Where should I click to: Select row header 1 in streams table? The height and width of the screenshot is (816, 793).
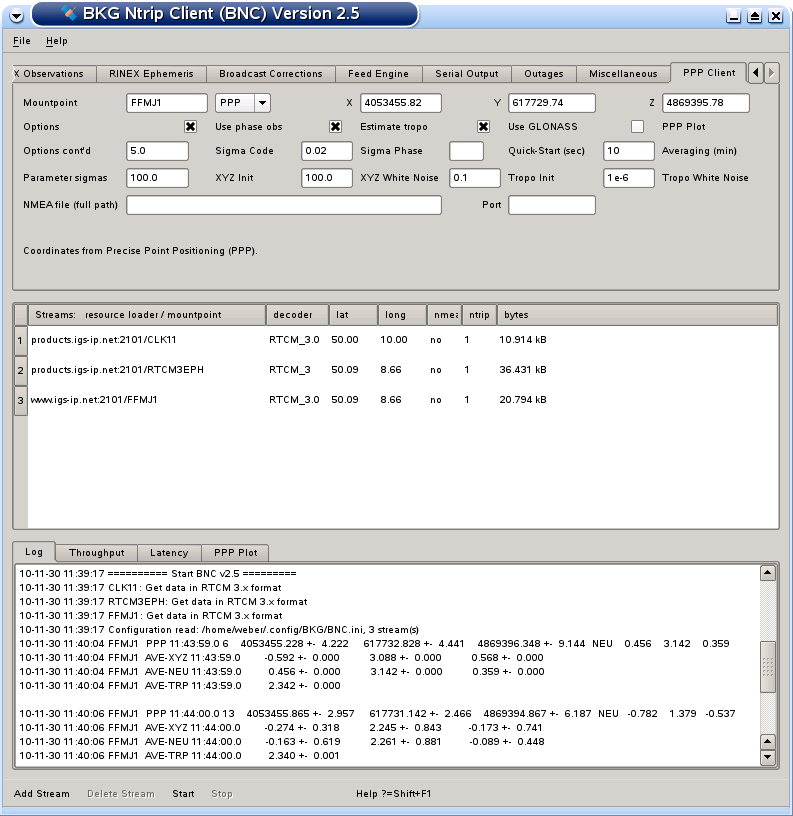point(19,340)
